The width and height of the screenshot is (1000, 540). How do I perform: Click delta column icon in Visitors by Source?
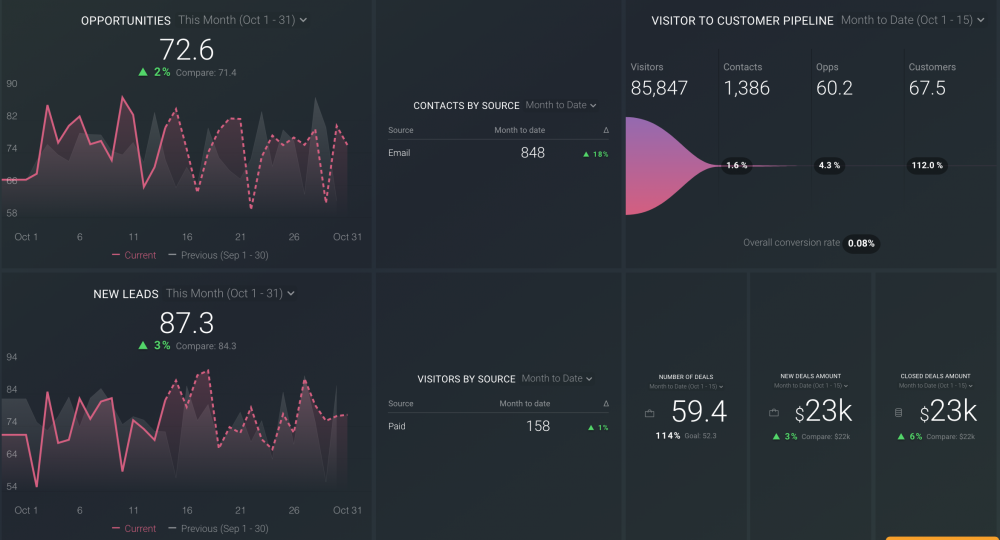[x=605, y=403]
